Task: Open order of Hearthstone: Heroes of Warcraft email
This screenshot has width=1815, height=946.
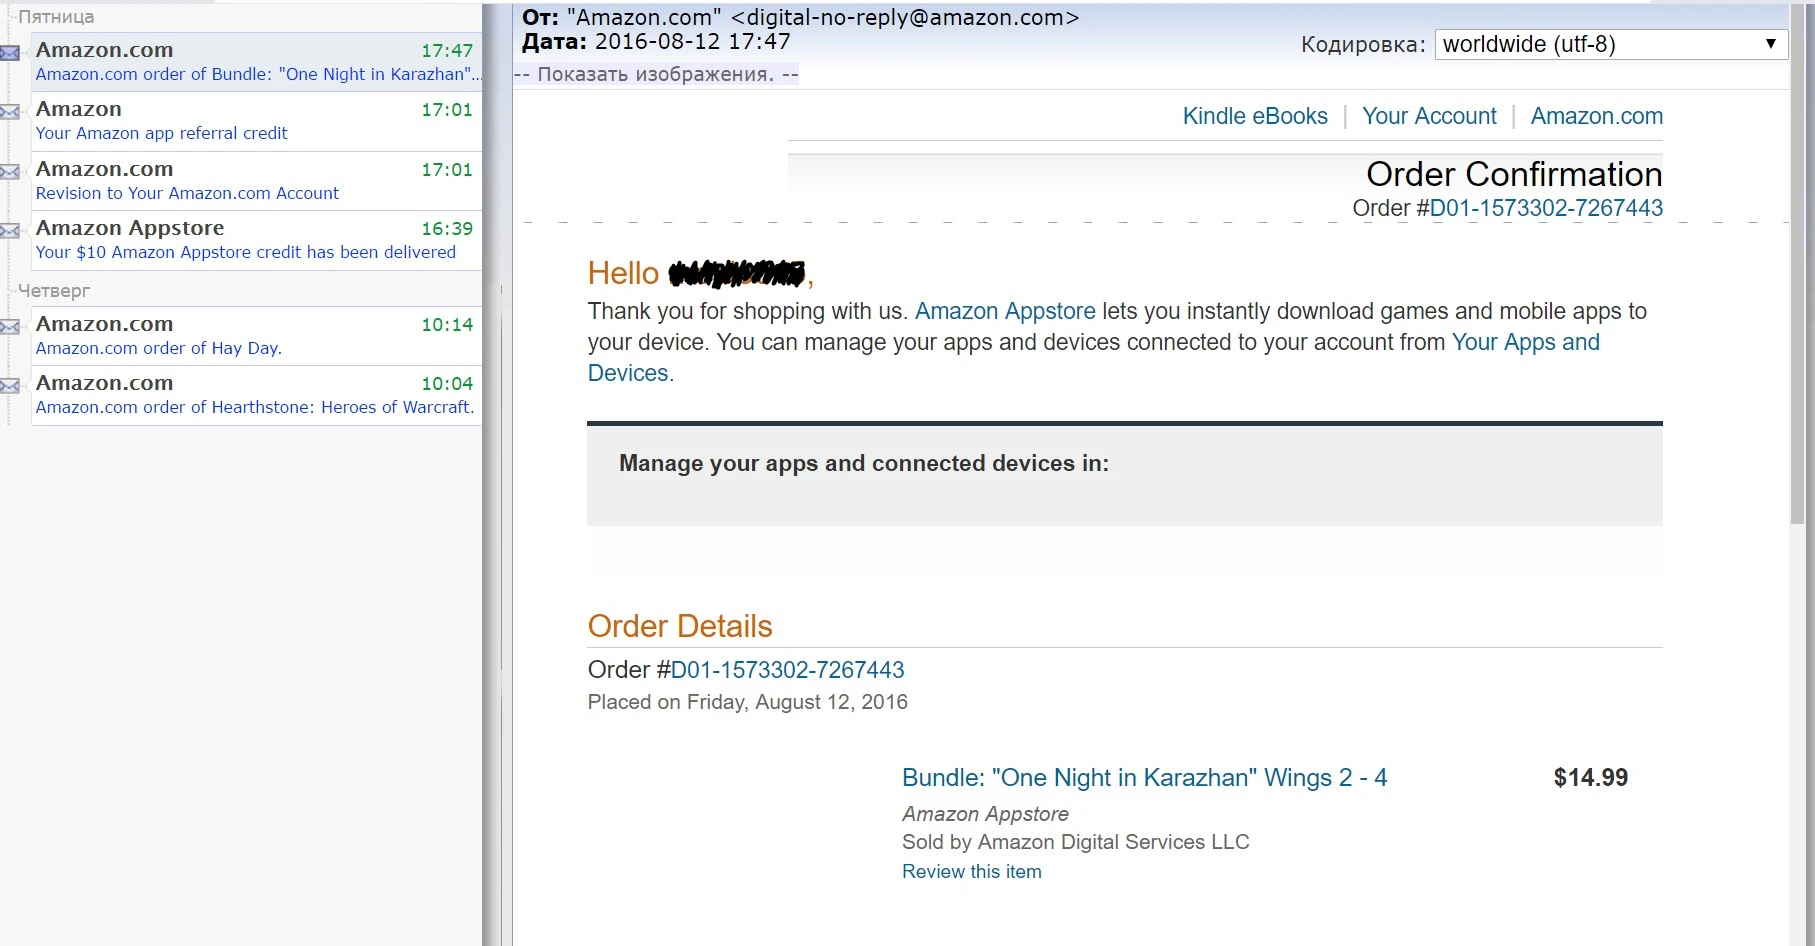Action: (257, 395)
